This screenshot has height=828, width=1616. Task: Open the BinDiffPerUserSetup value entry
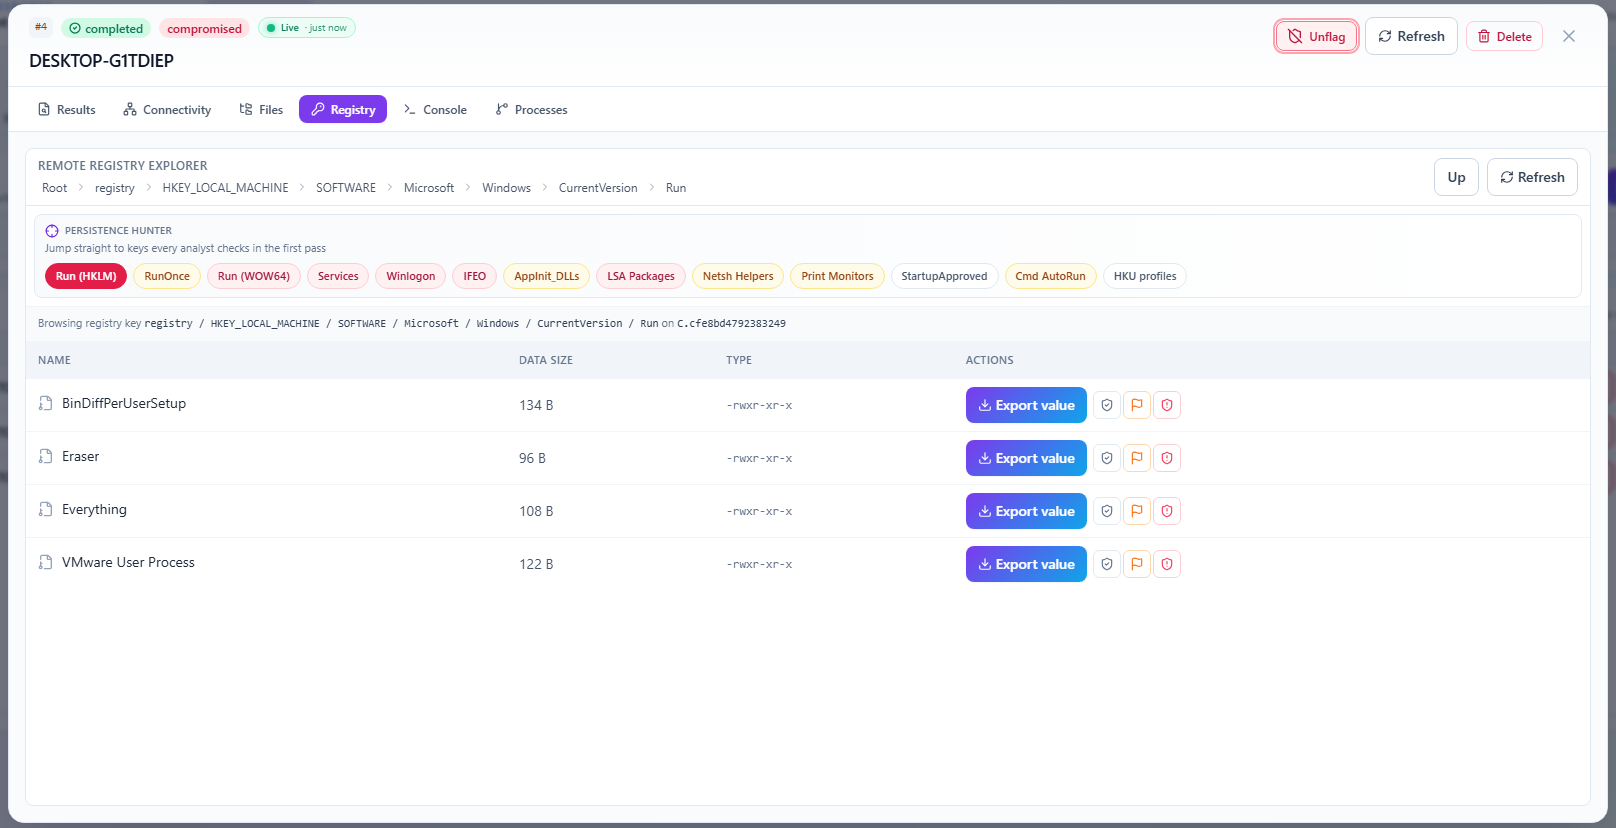tap(124, 404)
